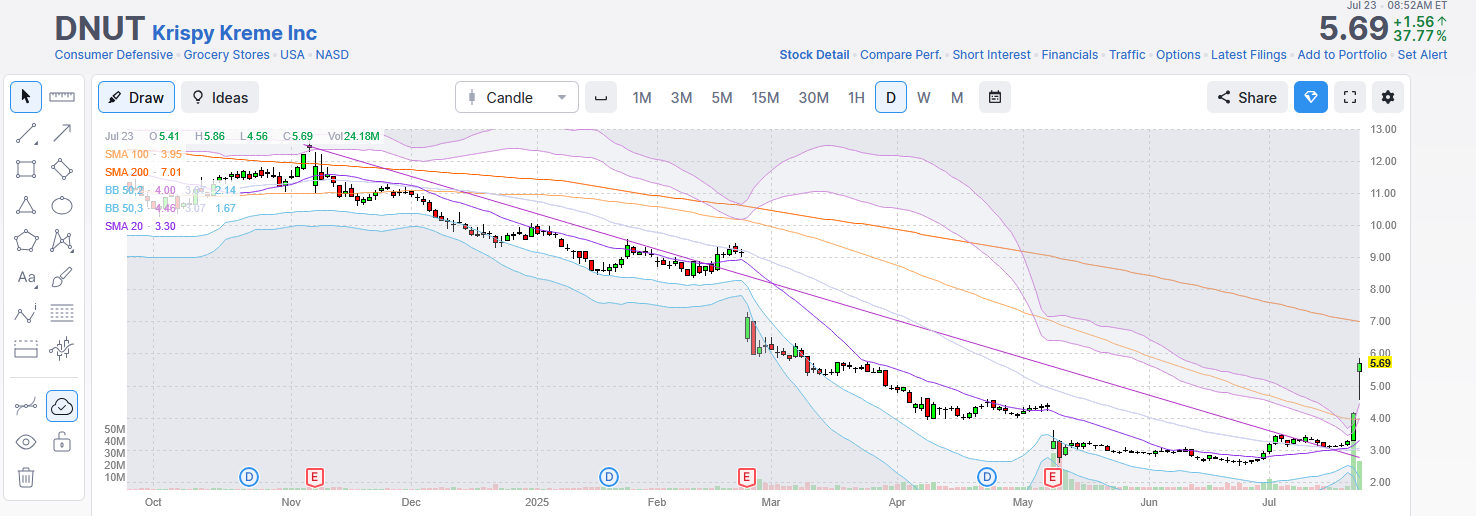The height and width of the screenshot is (516, 1476).
Task: Switch to the 1H timeframe
Action: [x=856, y=97]
